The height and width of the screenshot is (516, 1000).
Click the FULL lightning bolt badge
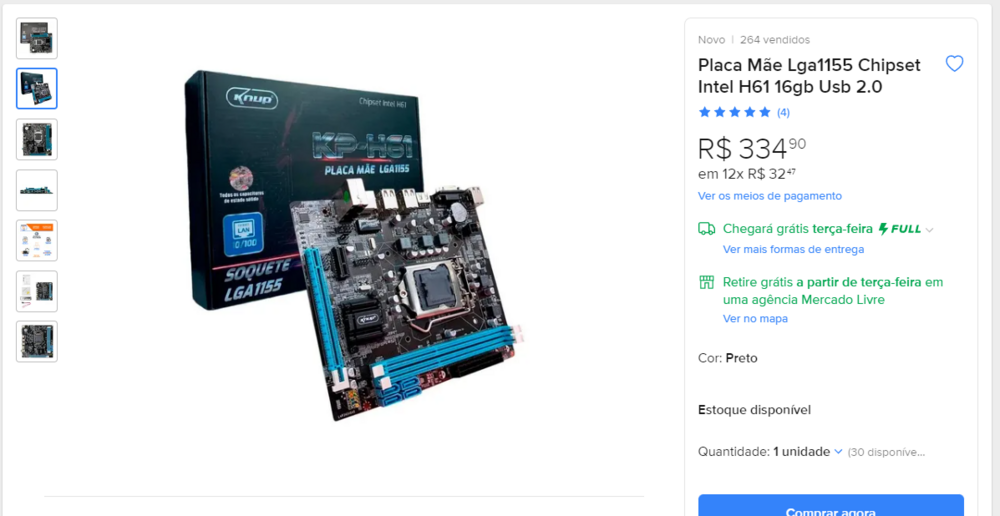pos(900,229)
